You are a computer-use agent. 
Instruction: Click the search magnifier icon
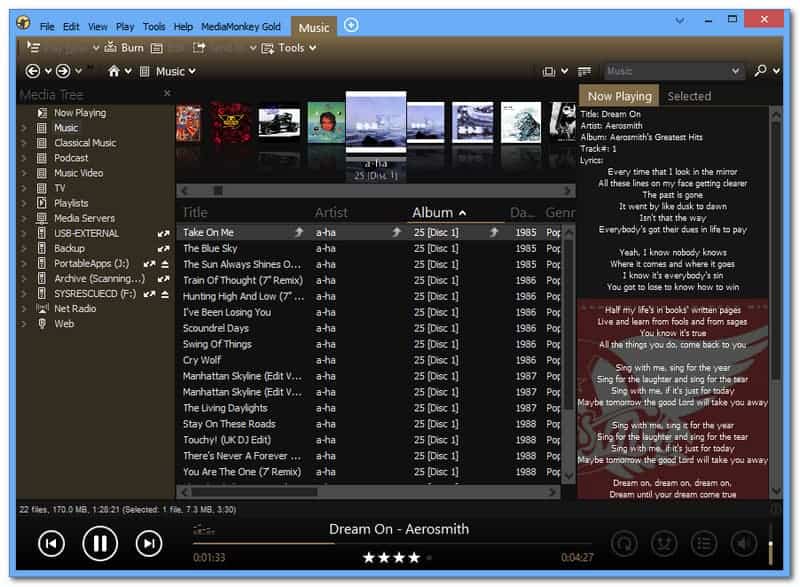click(761, 71)
